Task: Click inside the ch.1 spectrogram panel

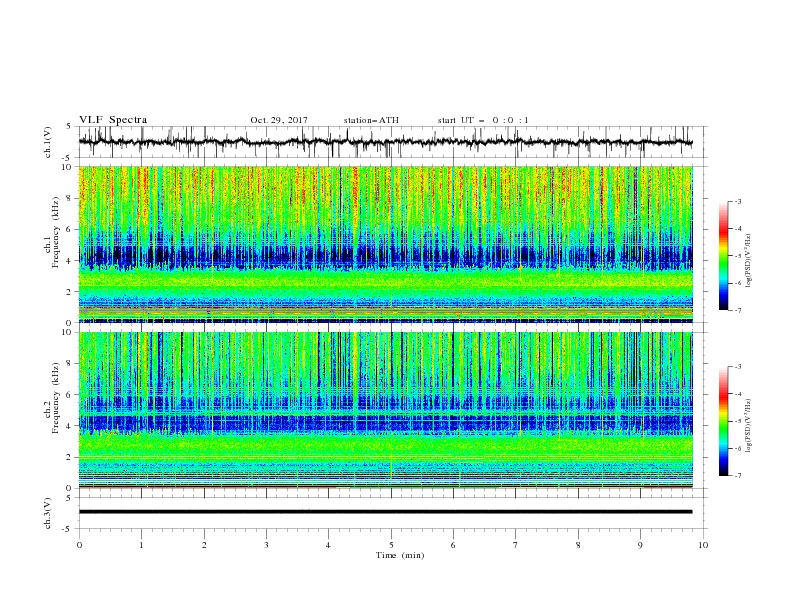Action: click(385, 244)
